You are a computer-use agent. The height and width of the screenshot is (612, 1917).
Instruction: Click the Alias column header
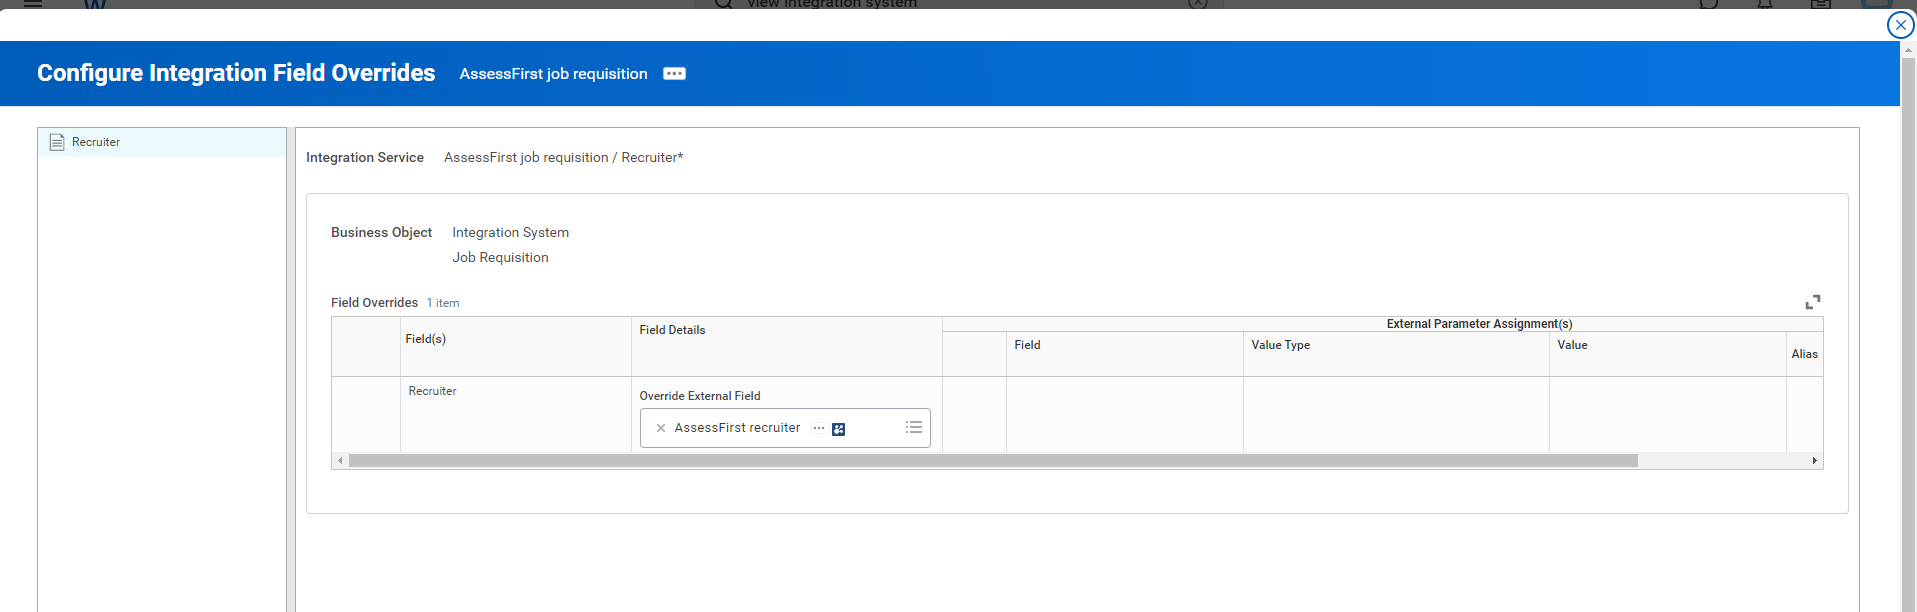1804,354
